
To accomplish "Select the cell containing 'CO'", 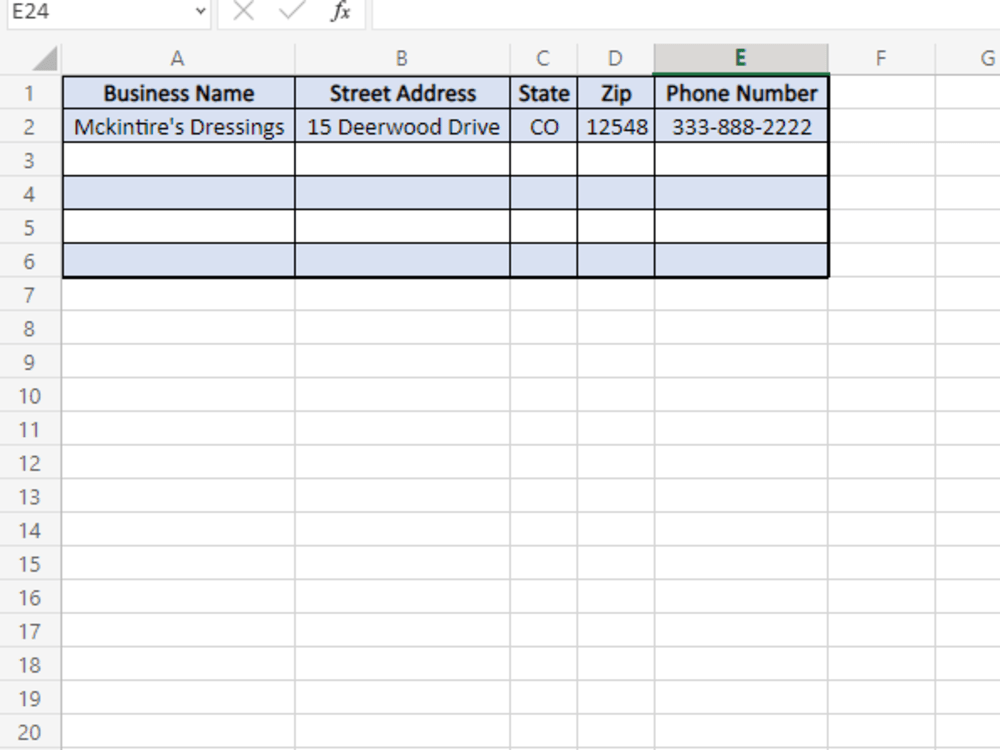I will pos(543,126).
